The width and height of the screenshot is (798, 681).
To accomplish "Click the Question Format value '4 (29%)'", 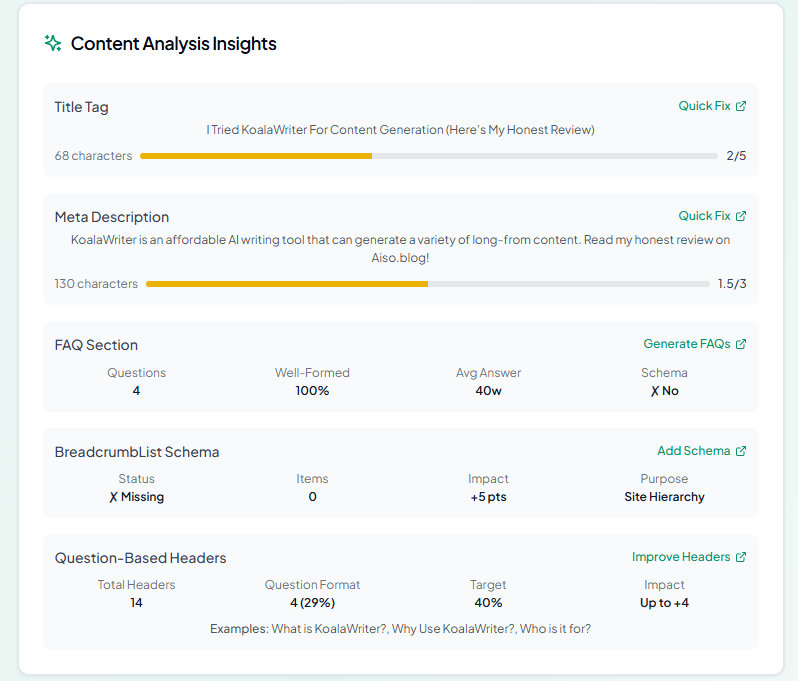I will point(312,603).
